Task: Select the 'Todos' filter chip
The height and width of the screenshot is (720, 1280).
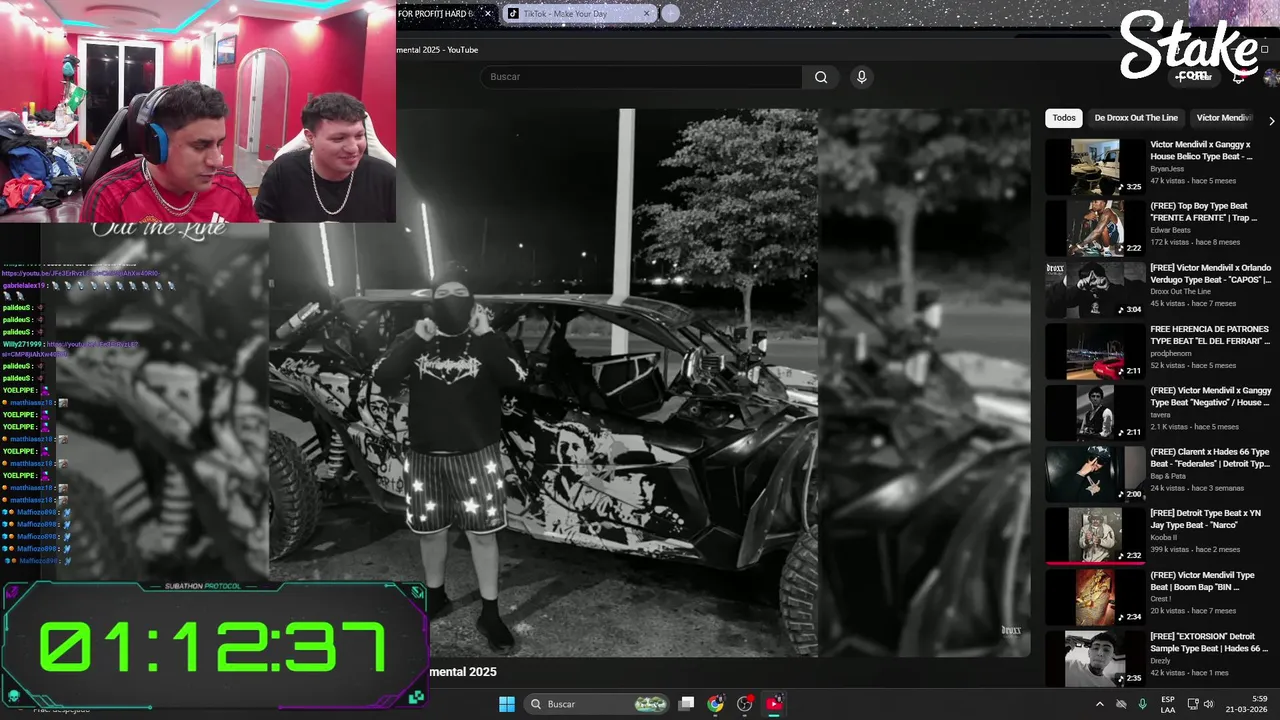Action: click(x=1064, y=118)
